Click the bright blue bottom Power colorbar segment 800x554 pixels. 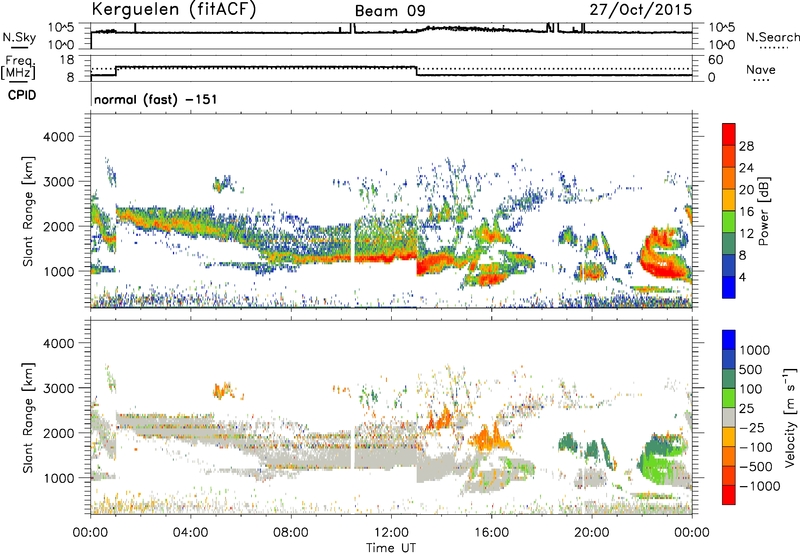729,287
